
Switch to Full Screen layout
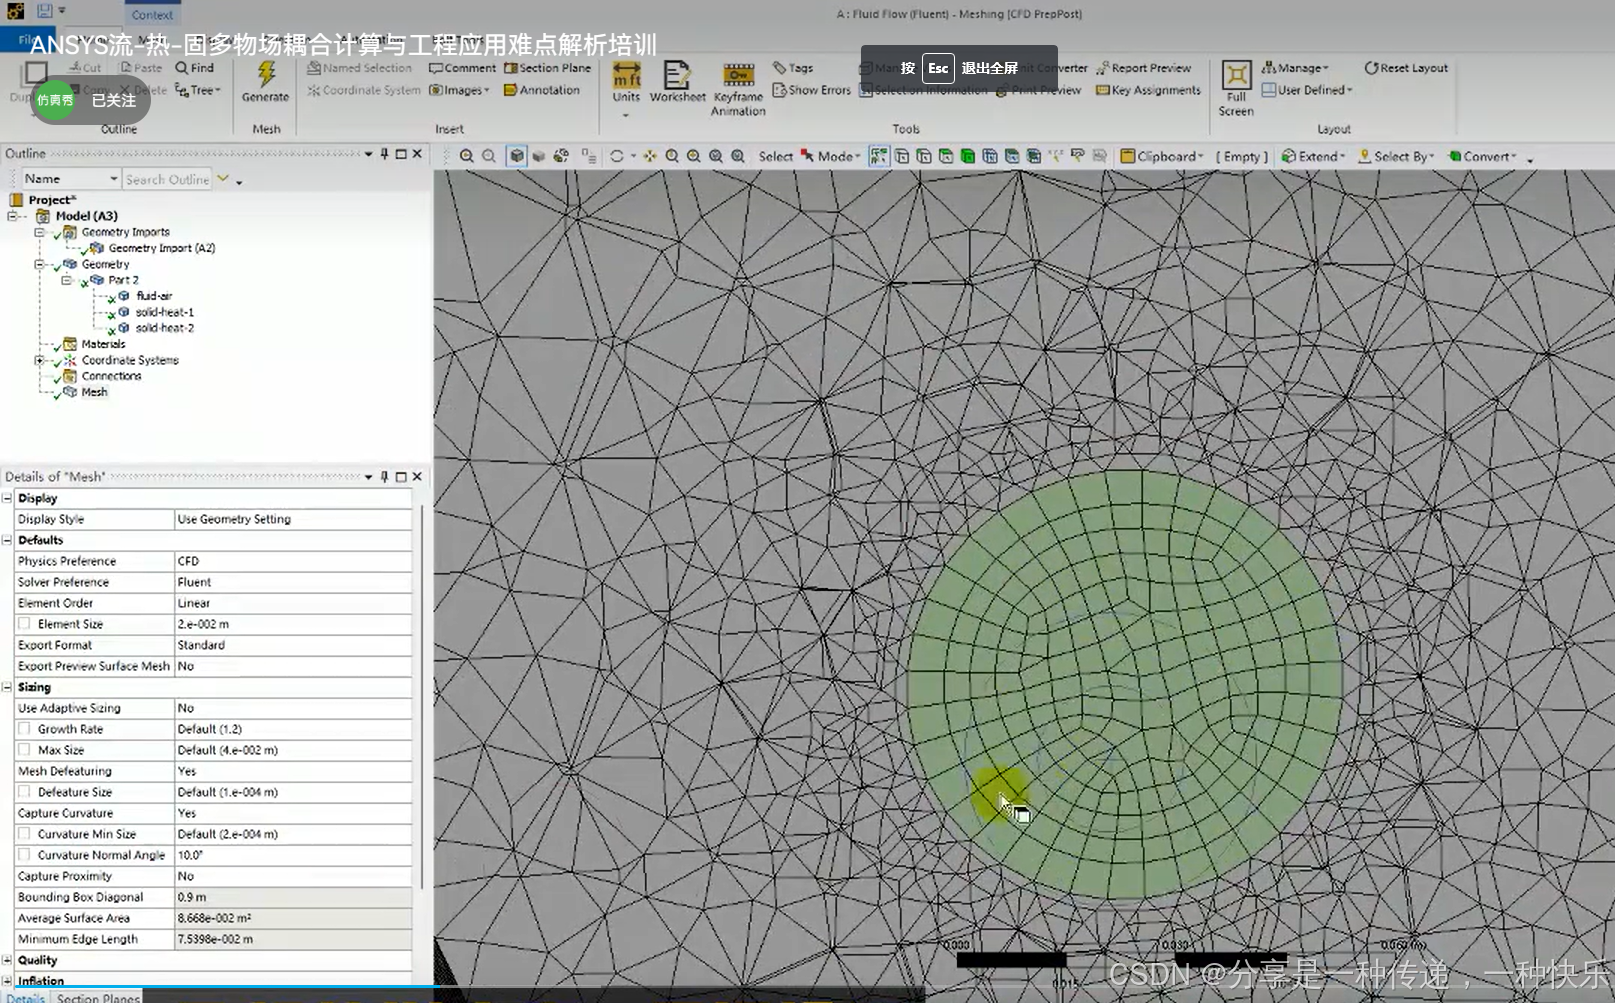(1236, 89)
